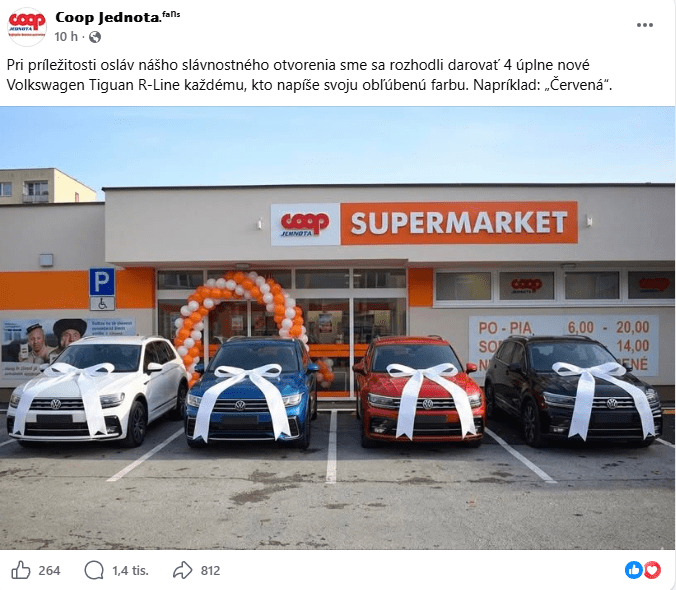
Task: Click the globe public-visibility icon
Action: coord(95,37)
